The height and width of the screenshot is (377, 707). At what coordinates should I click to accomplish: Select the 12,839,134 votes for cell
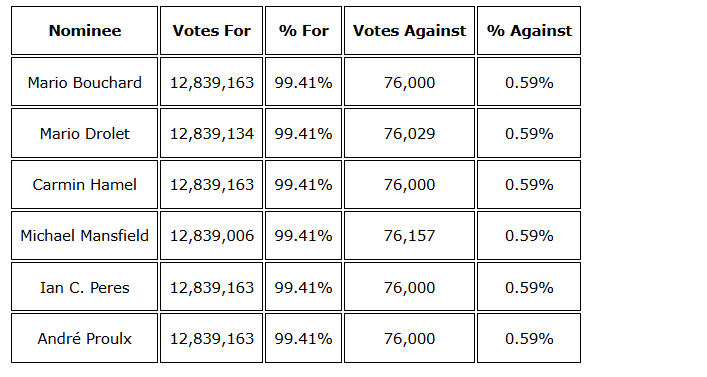click(211, 133)
